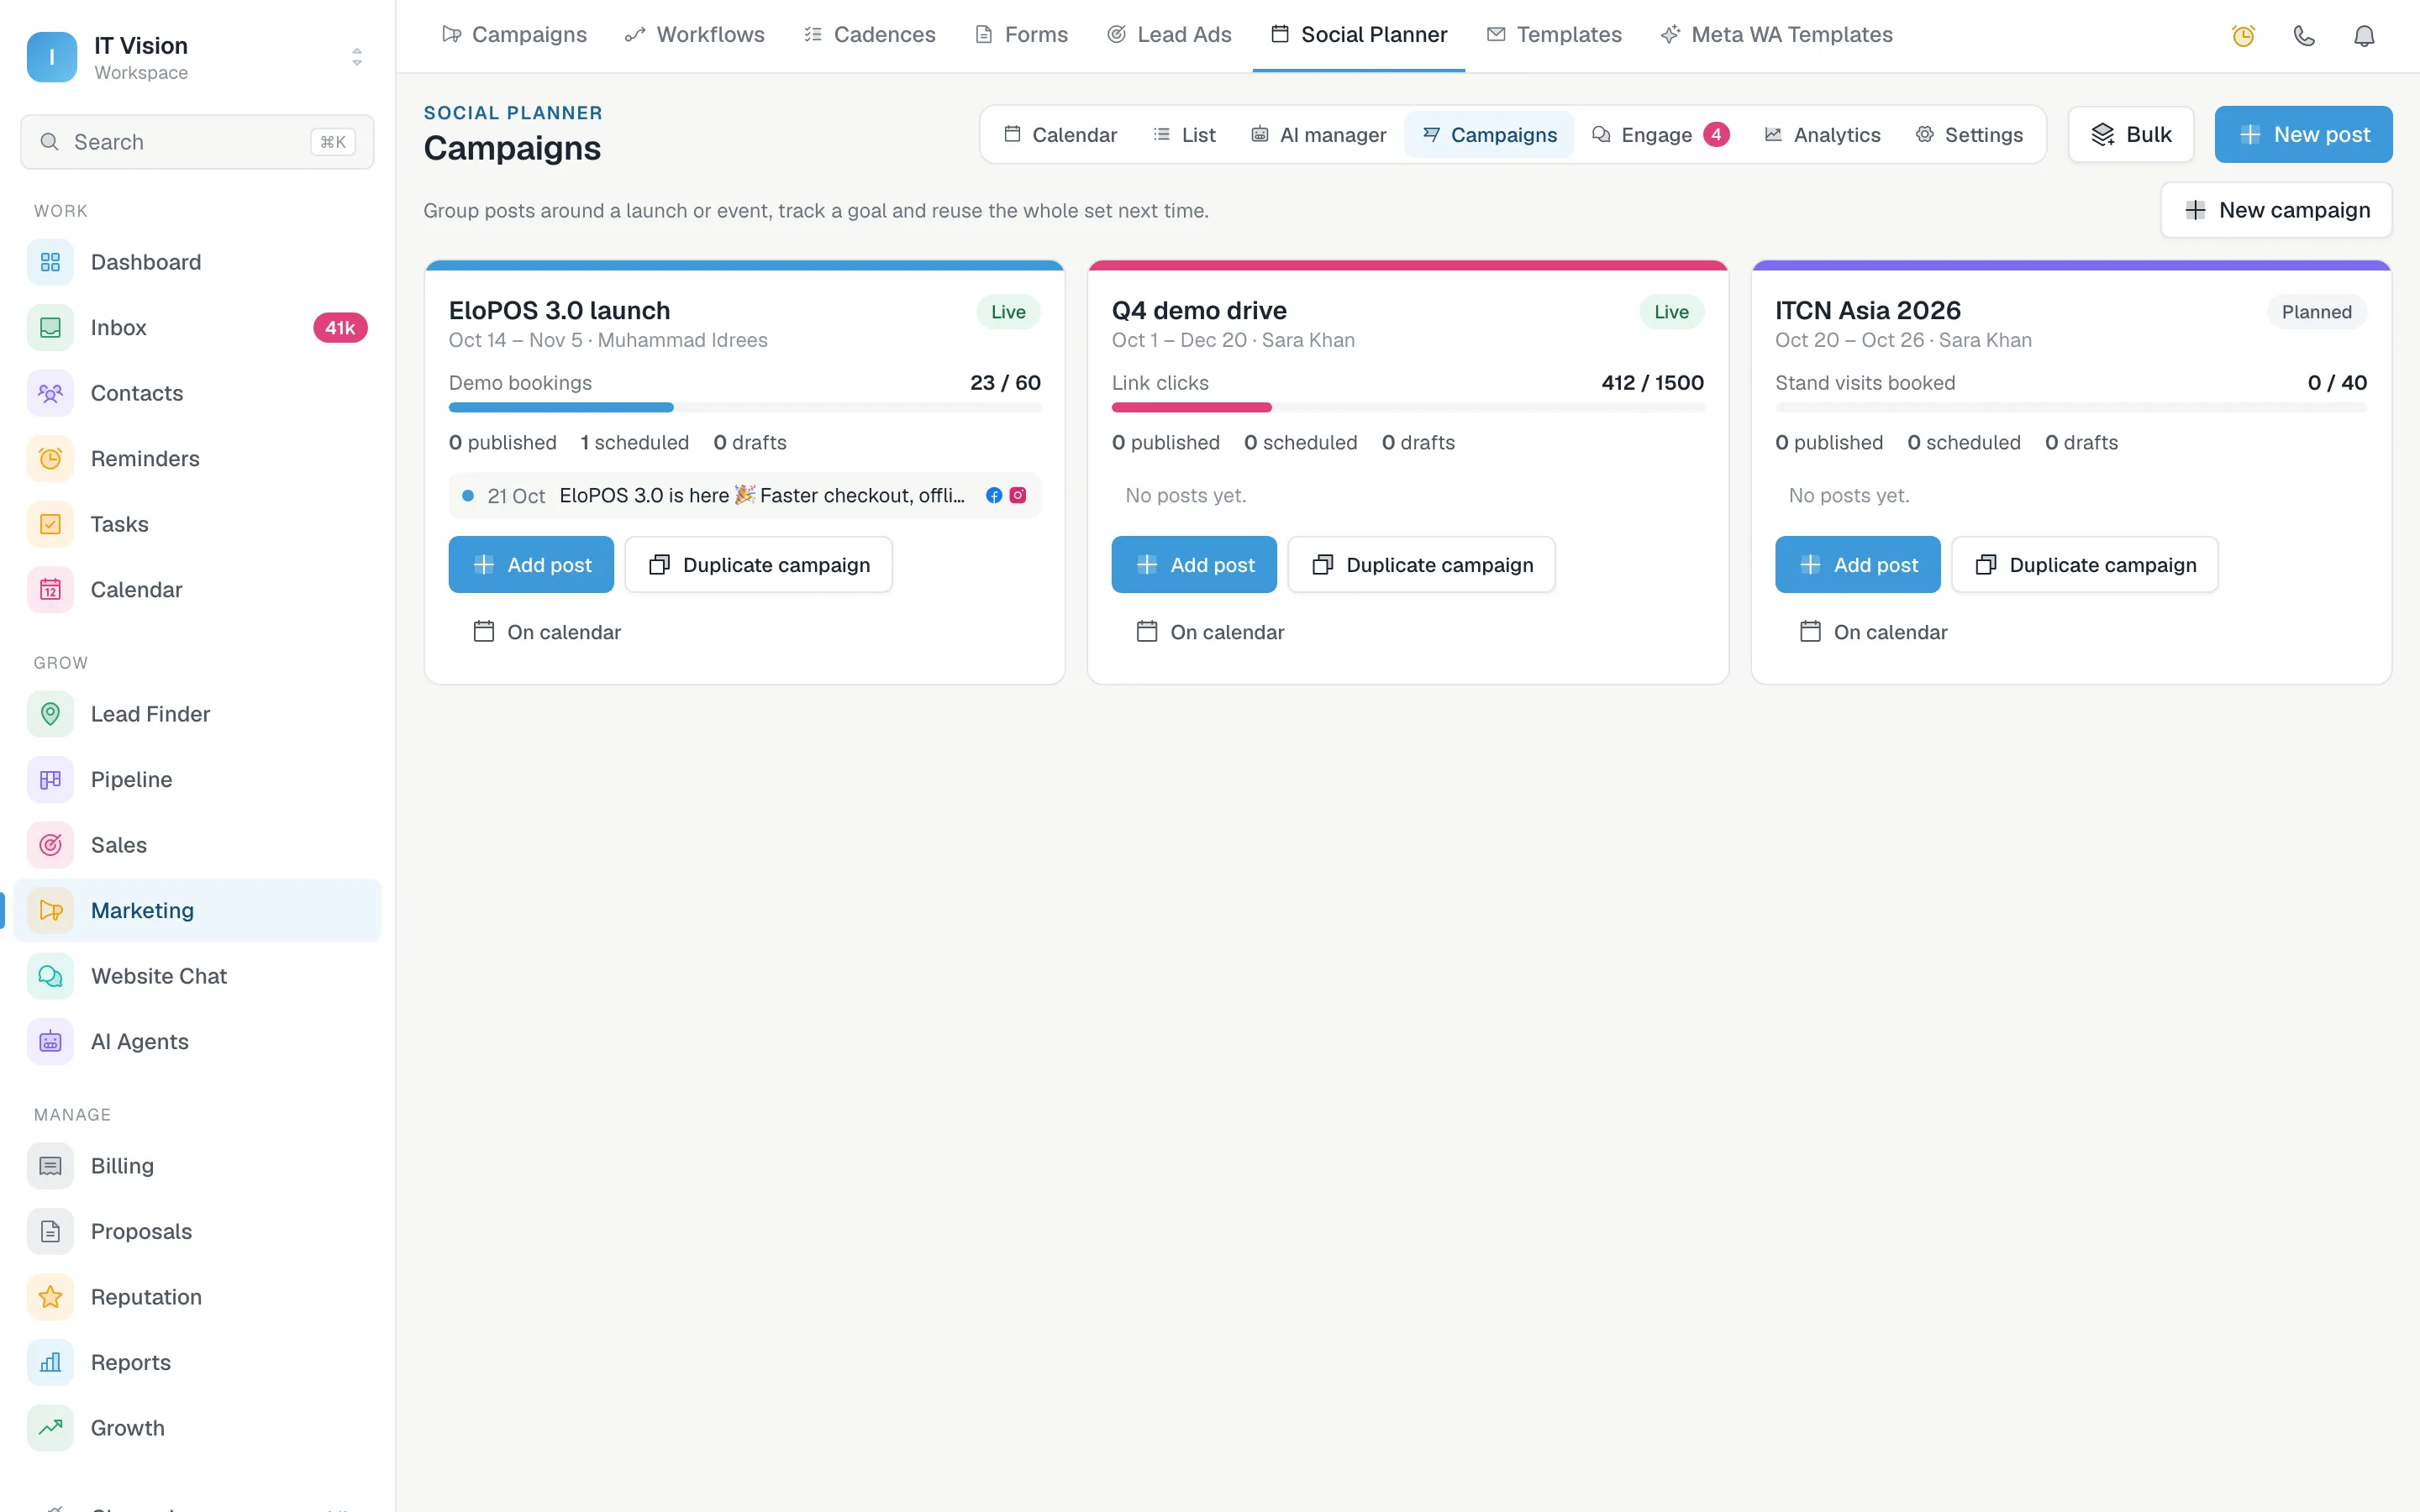Click the Lead Finder pin icon
This screenshot has height=1512, width=2420.
click(50, 714)
